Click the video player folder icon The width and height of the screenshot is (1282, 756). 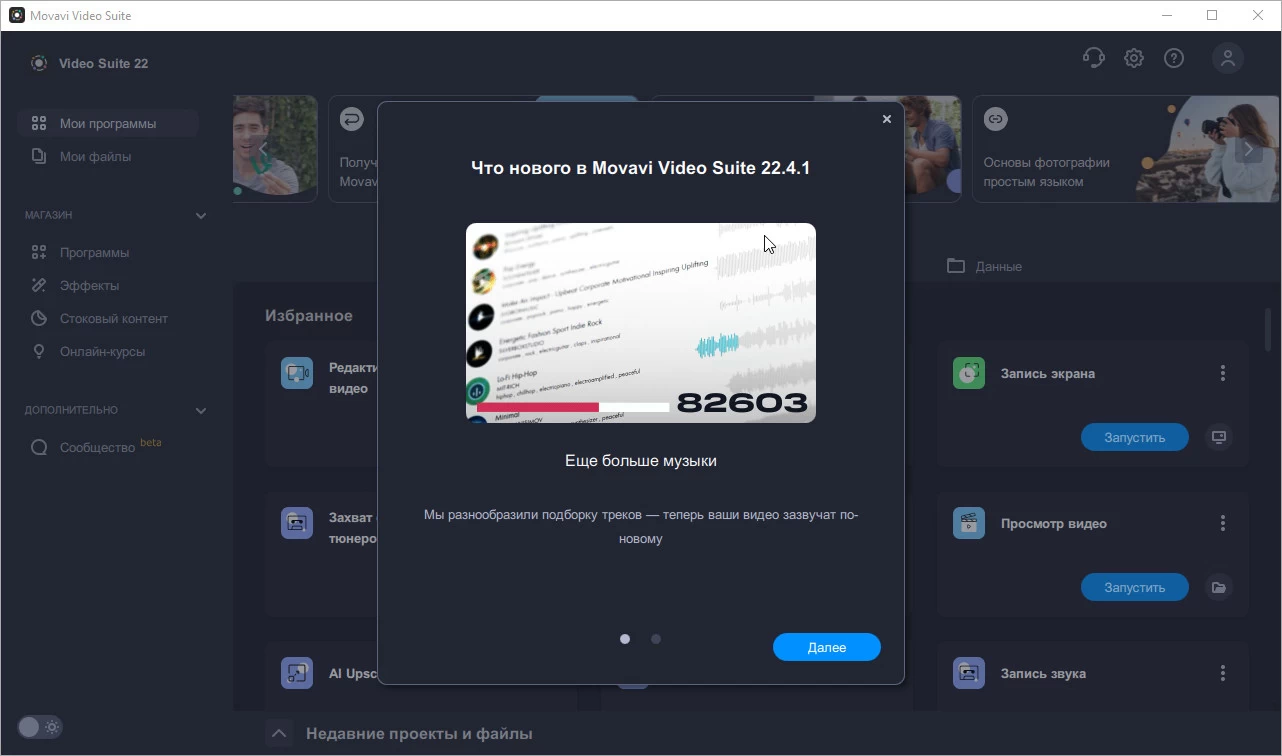tap(1218, 587)
